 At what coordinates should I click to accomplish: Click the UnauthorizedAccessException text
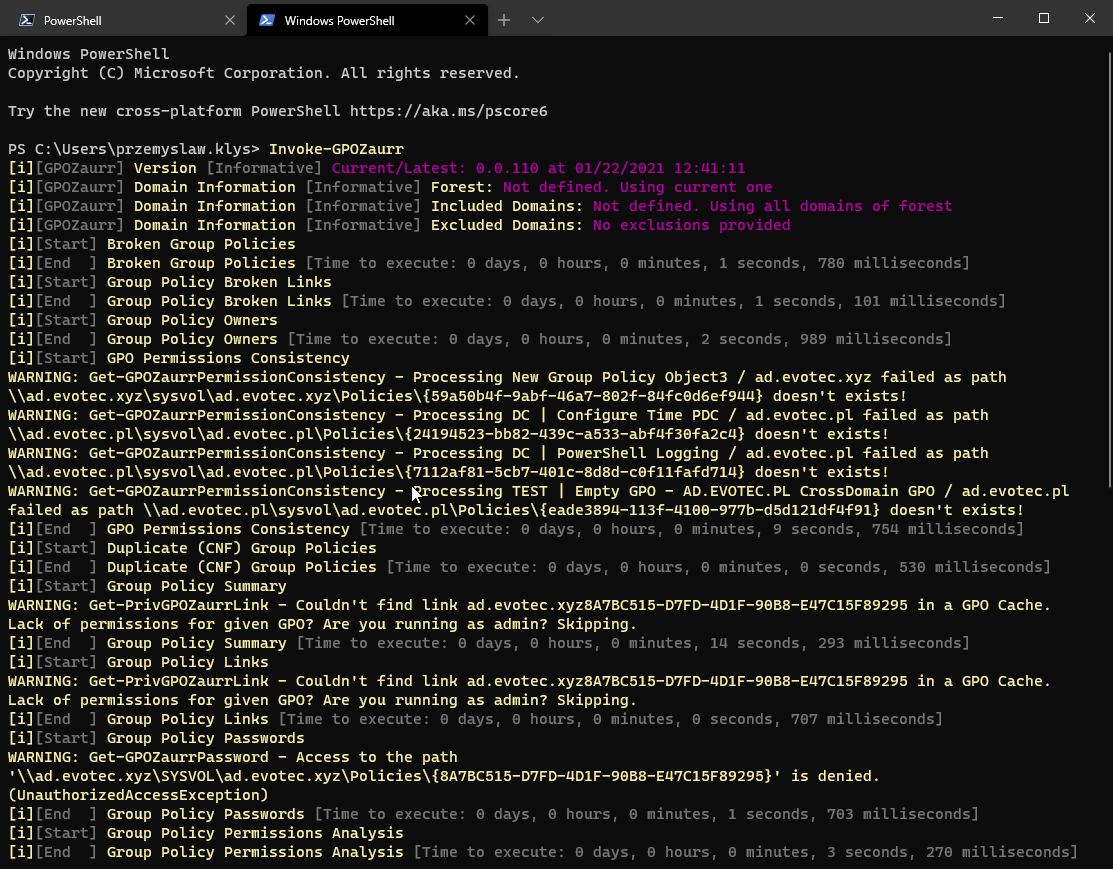(x=138, y=795)
